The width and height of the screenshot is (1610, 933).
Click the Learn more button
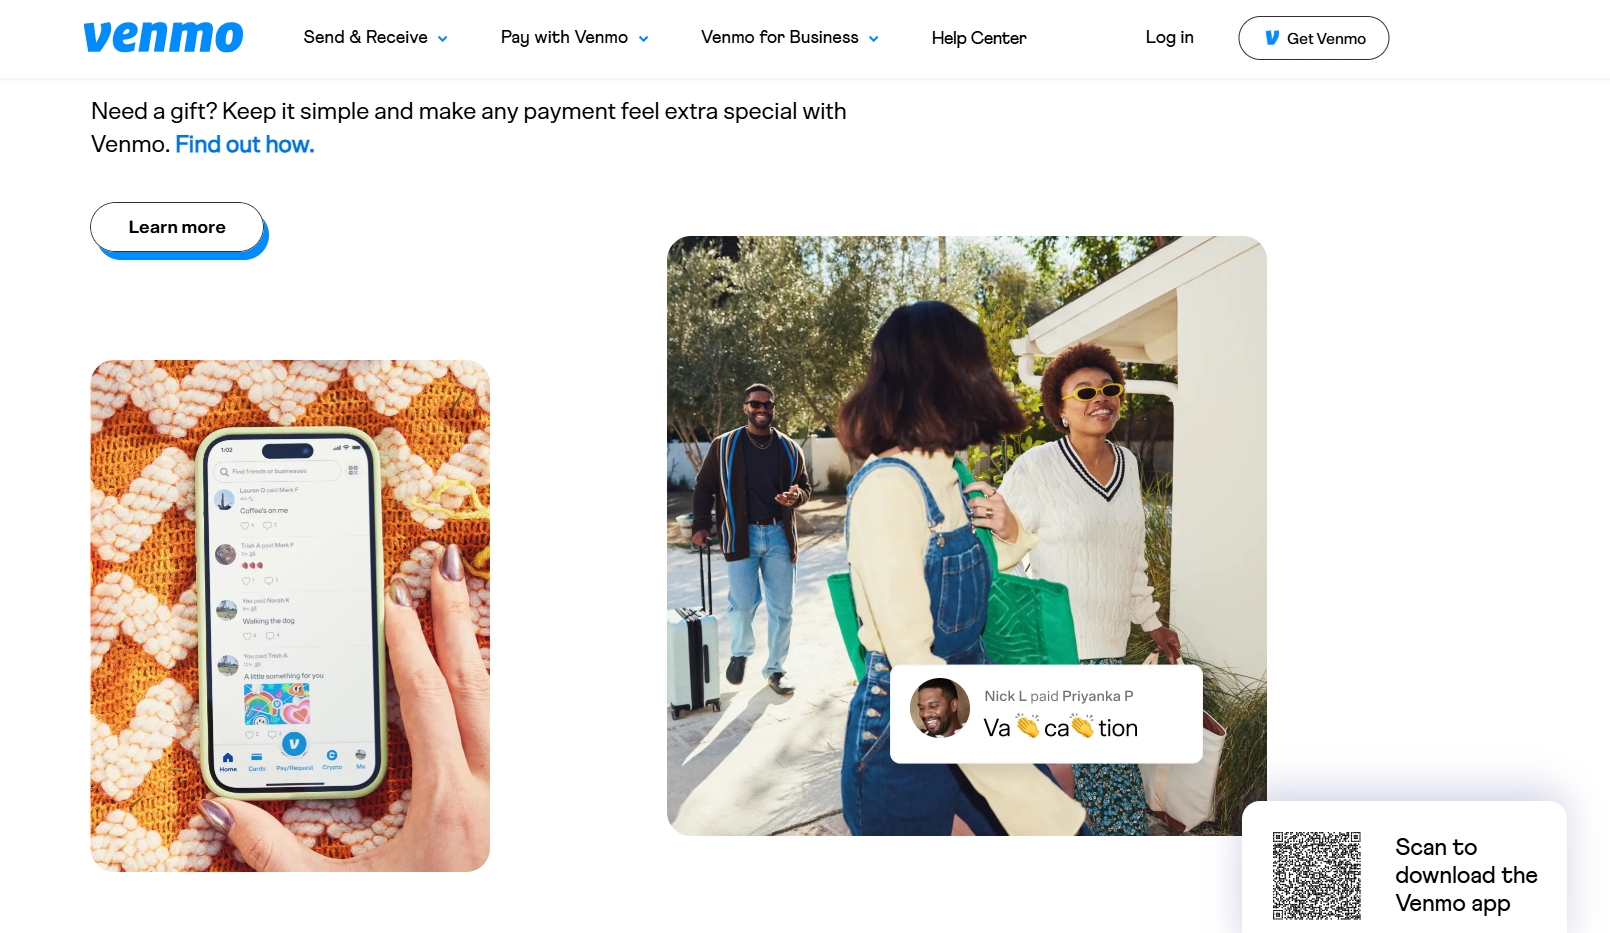177,227
